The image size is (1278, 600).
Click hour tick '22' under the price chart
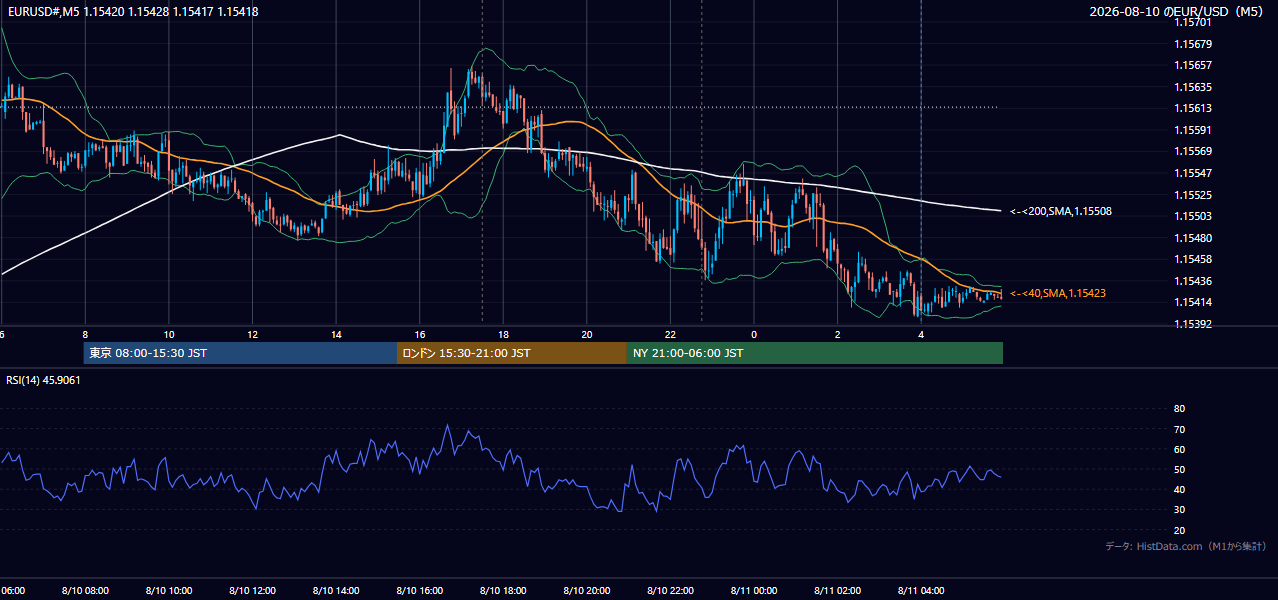(670, 334)
